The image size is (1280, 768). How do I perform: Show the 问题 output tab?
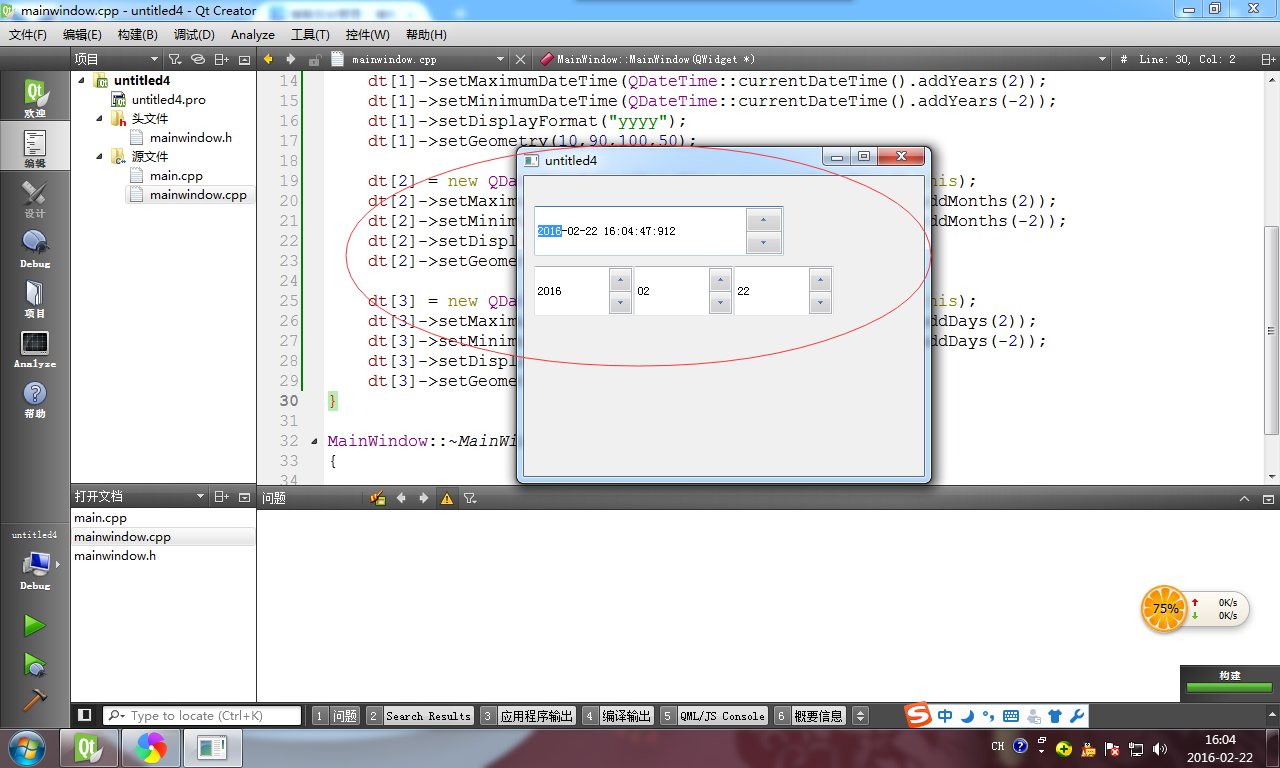[x=335, y=716]
